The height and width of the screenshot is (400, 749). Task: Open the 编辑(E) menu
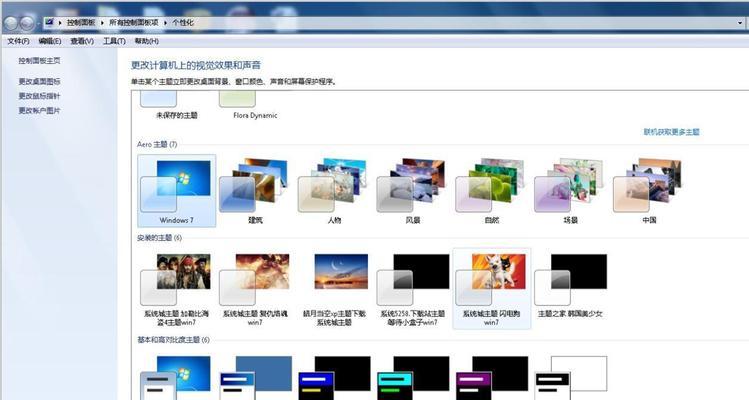[50, 41]
